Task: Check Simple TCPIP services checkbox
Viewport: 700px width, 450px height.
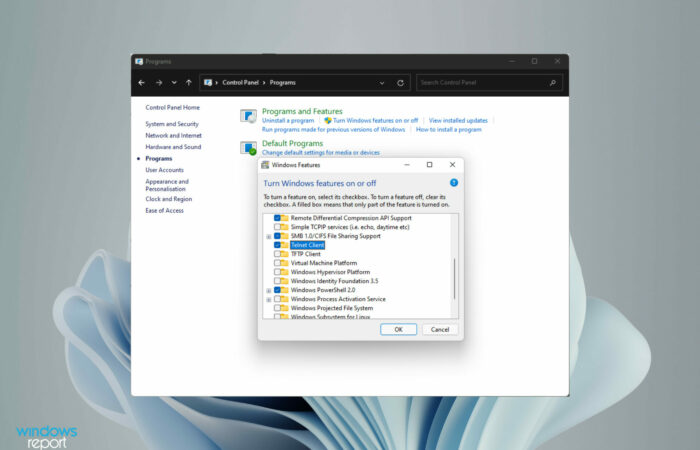Action: [277, 227]
